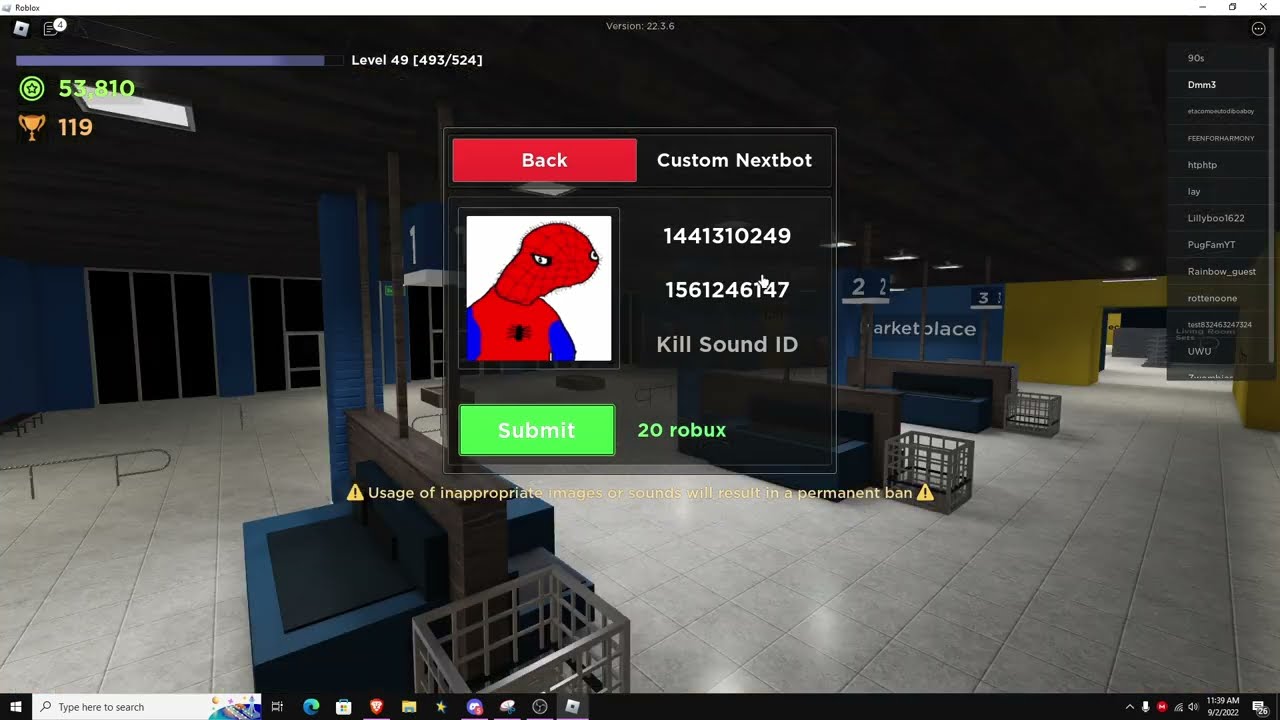Open Brave browser from taskbar
Screen dimensions: 1280x720
pos(376,707)
